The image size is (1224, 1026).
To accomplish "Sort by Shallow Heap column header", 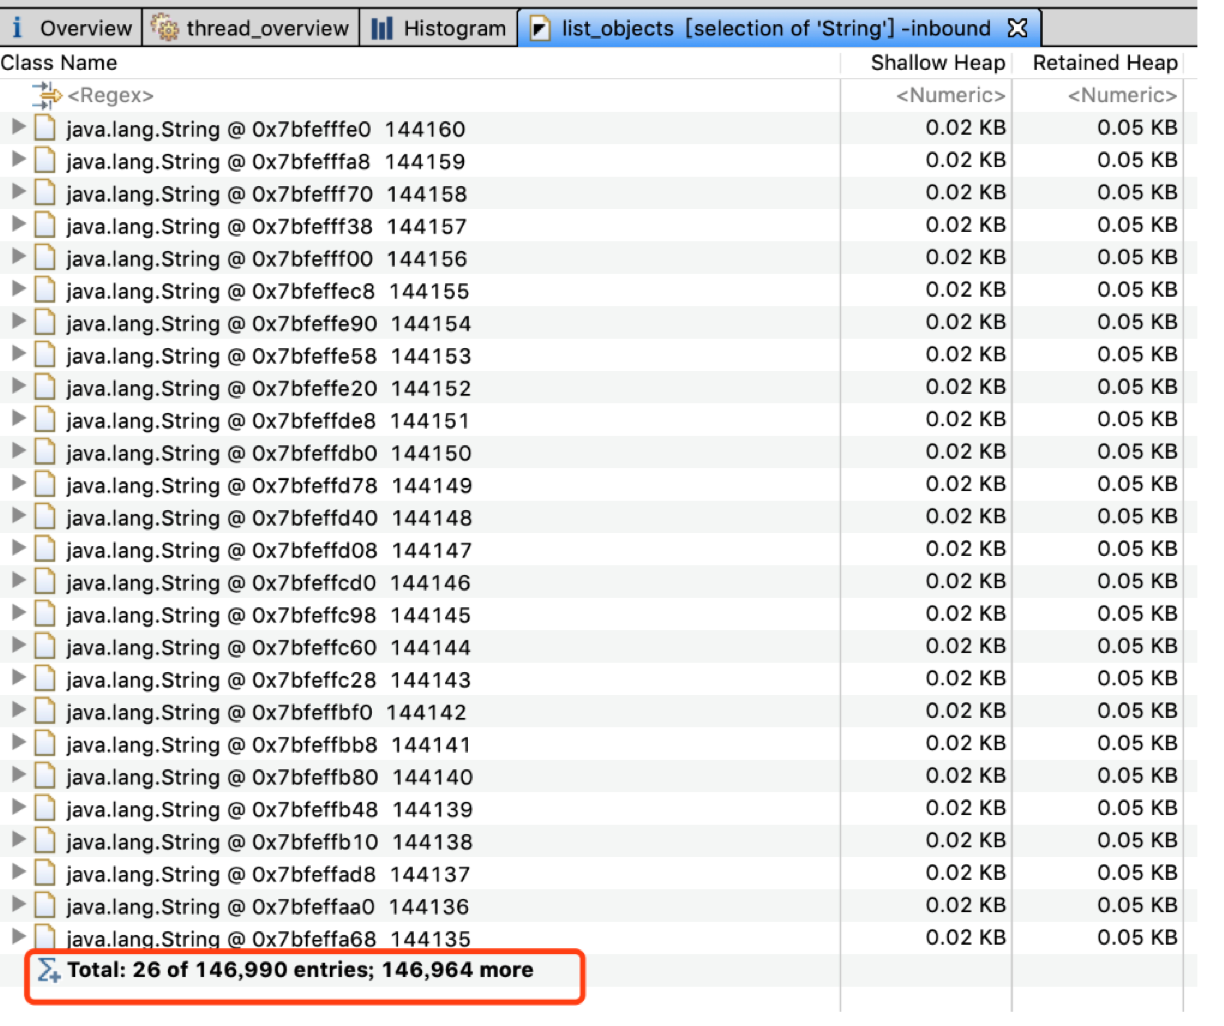I will click(937, 63).
